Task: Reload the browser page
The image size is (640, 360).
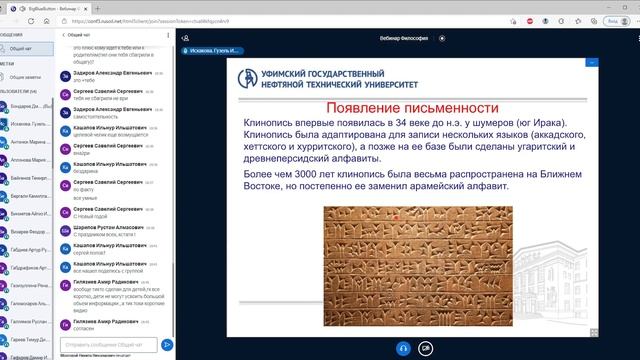Action: [x=31, y=21]
